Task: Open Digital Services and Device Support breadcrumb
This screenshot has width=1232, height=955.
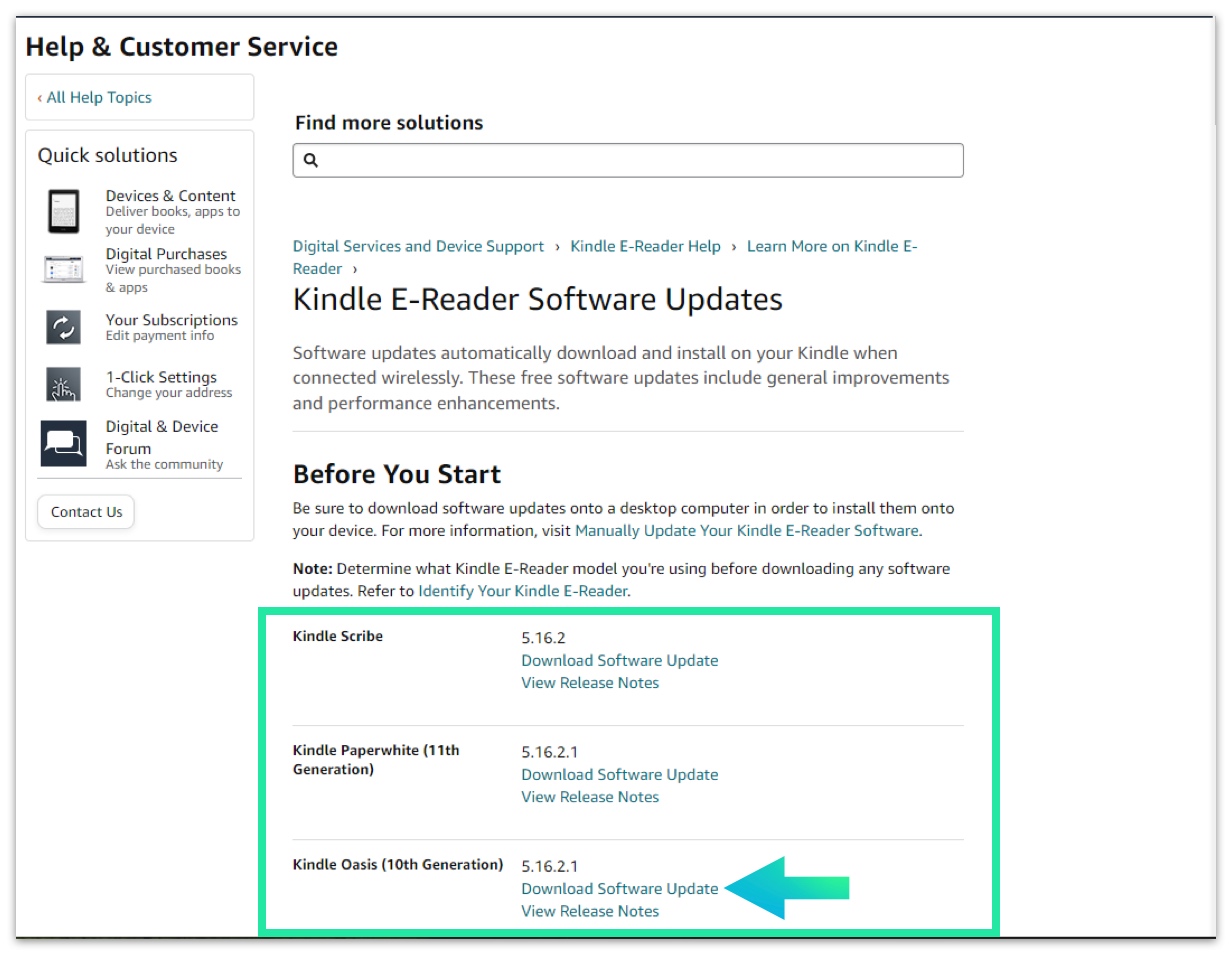Action: point(418,246)
